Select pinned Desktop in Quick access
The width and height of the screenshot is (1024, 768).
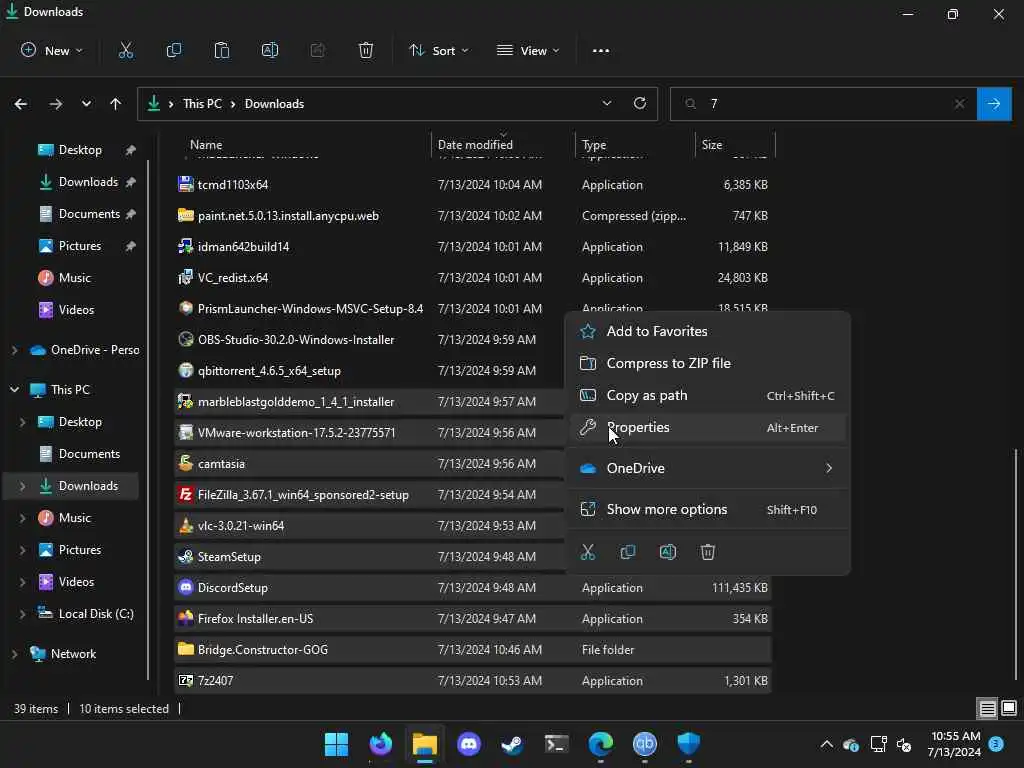(x=80, y=150)
